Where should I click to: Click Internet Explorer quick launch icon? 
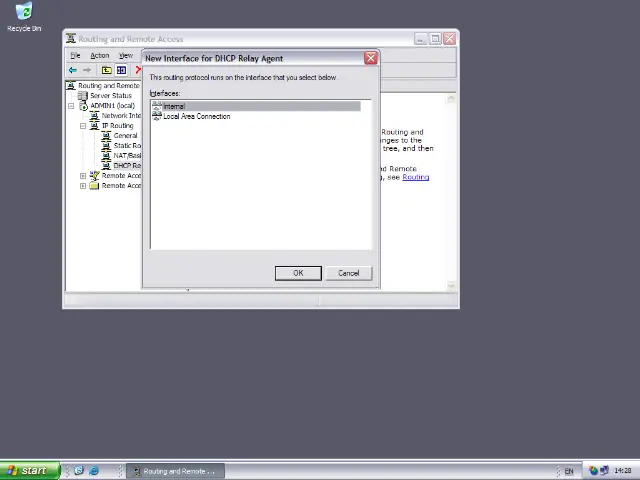pyautogui.click(x=94, y=471)
